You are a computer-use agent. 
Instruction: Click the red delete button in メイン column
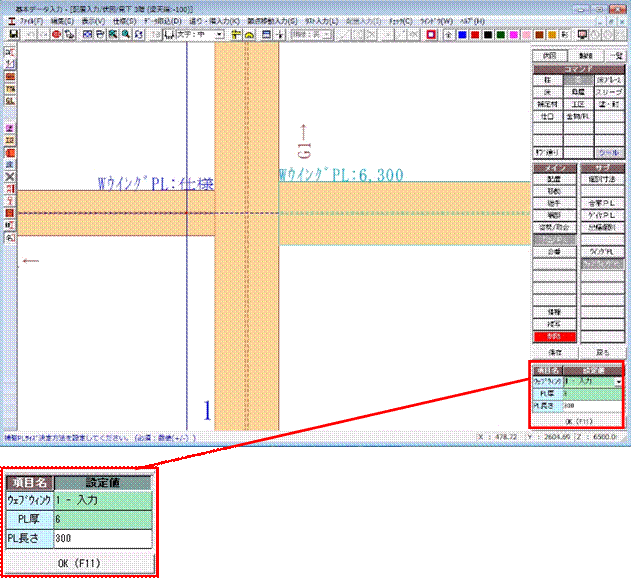click(x=555, y=336)
